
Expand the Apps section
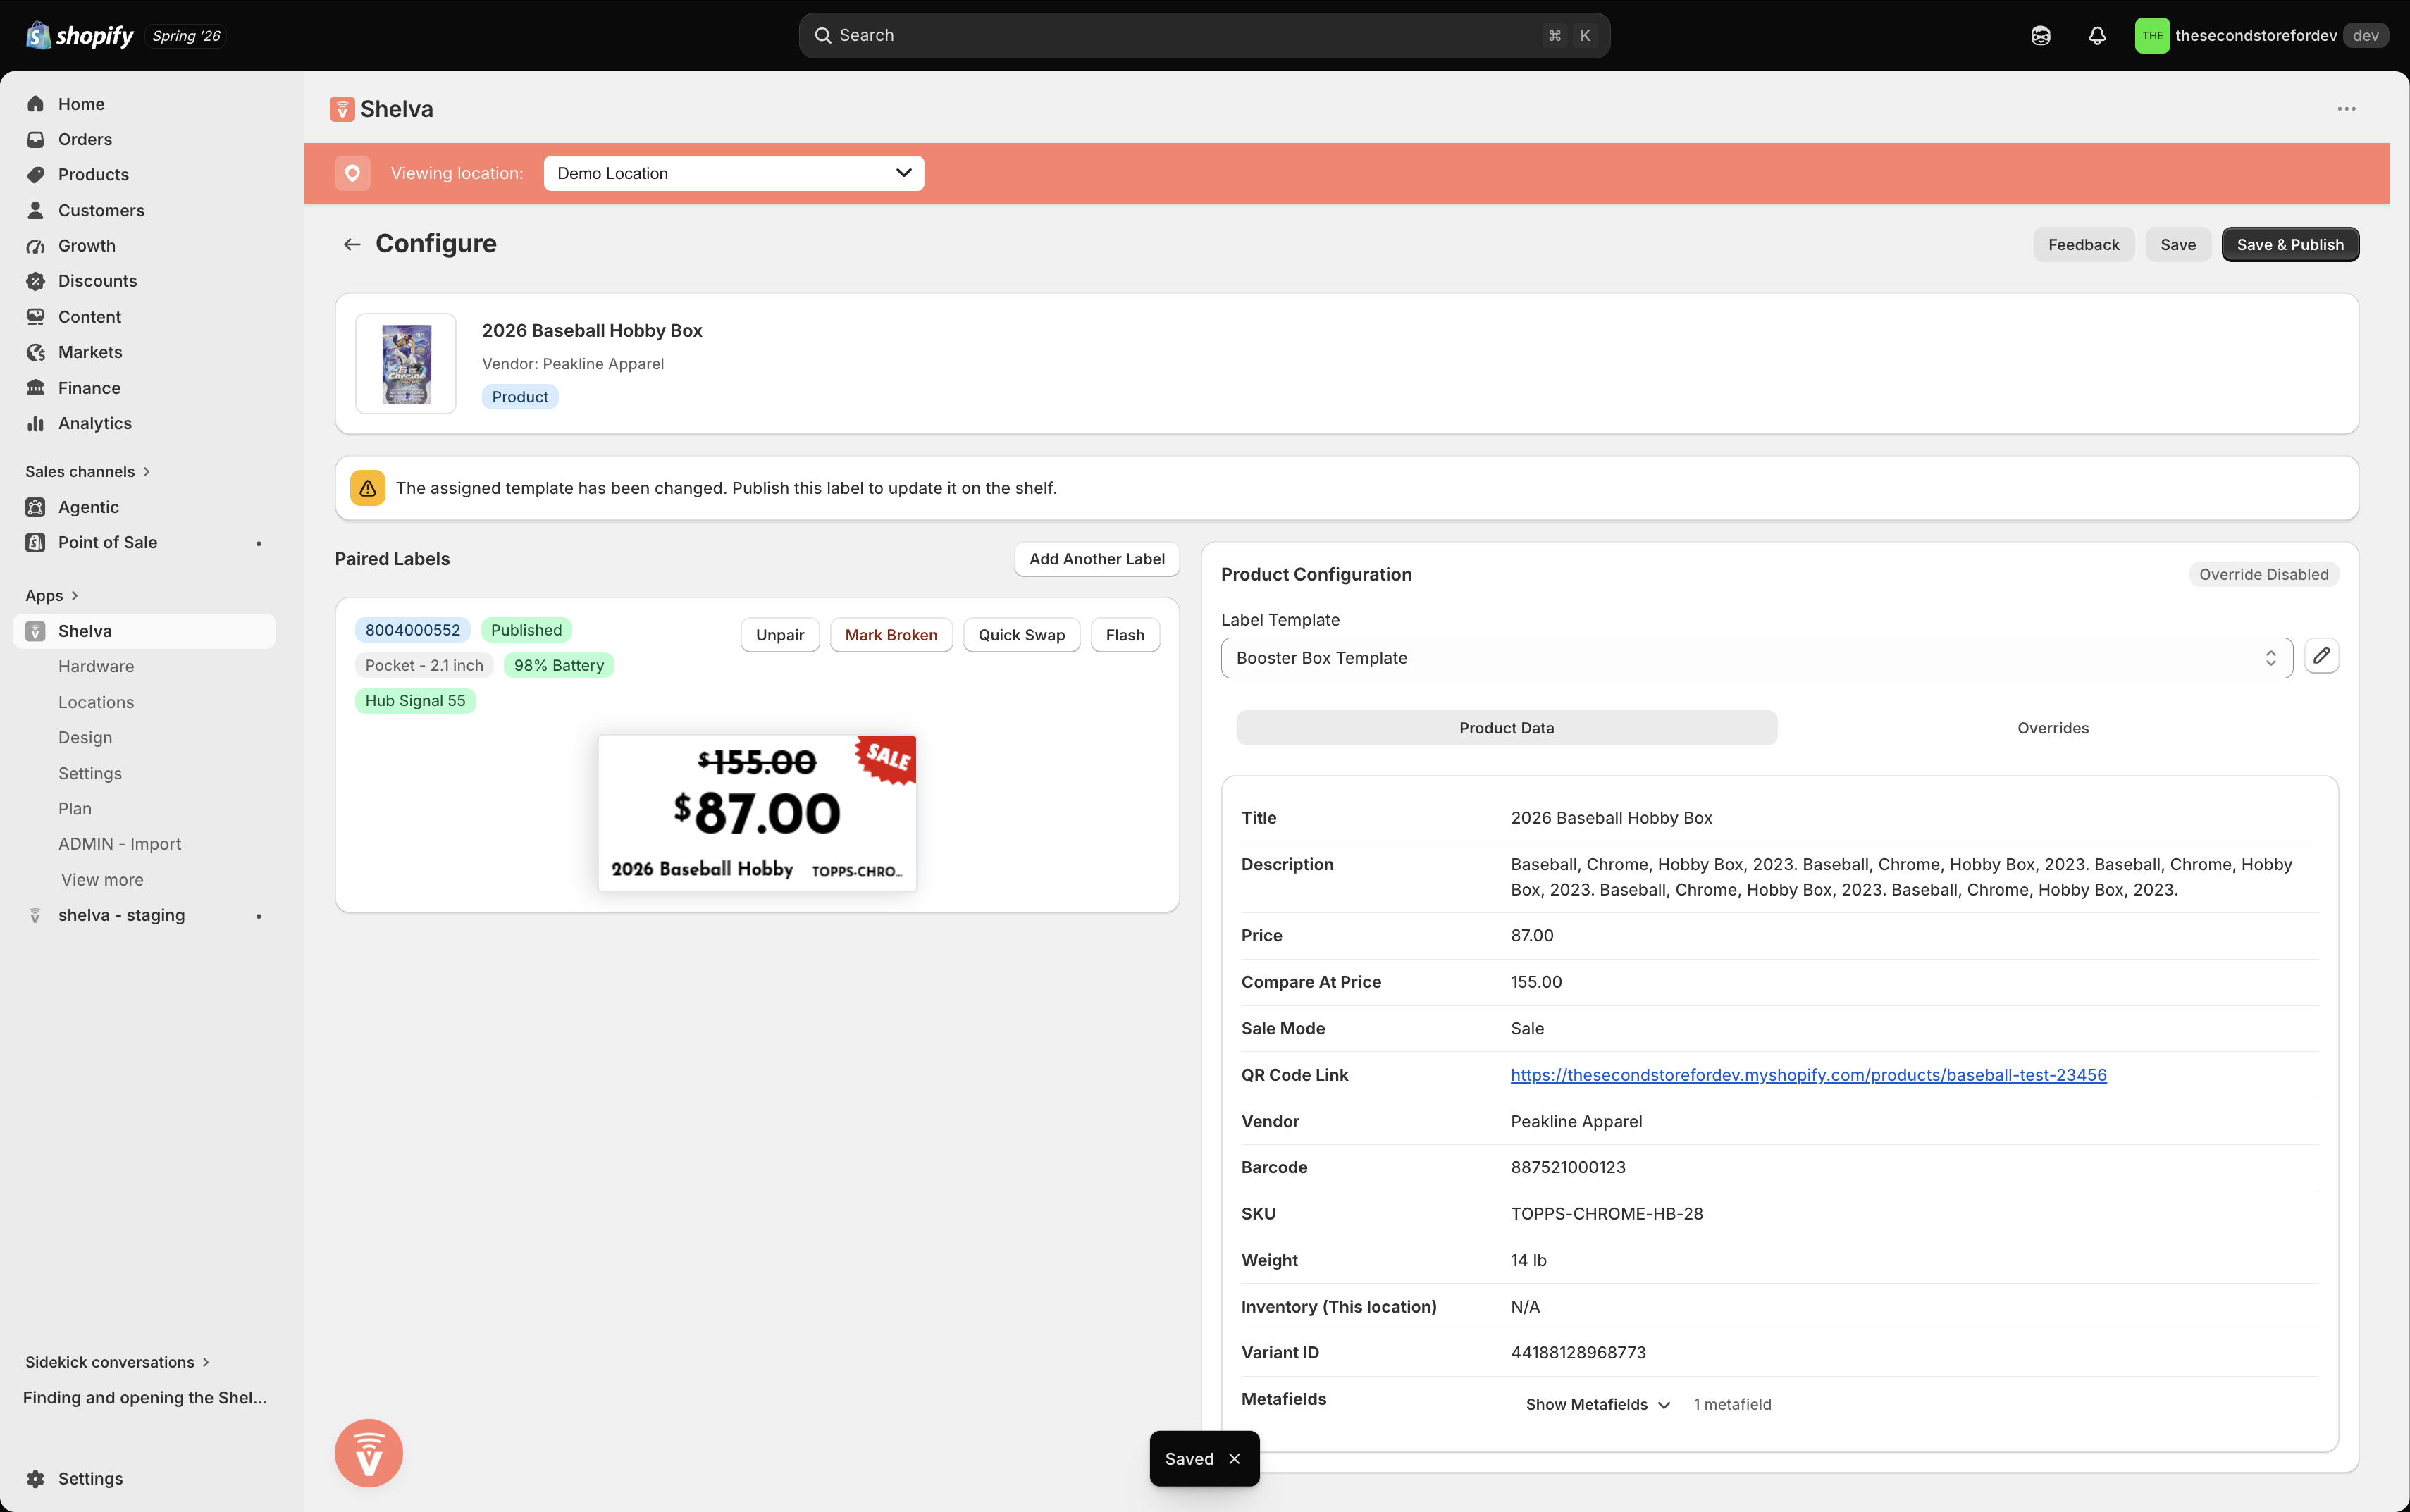pyautogui.click(x=52, y=595)
